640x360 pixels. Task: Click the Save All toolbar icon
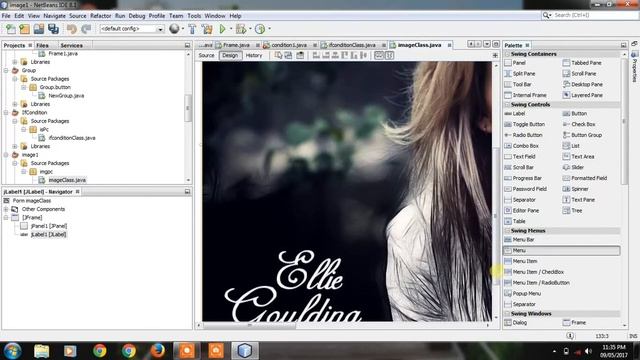tap(53, 29)
